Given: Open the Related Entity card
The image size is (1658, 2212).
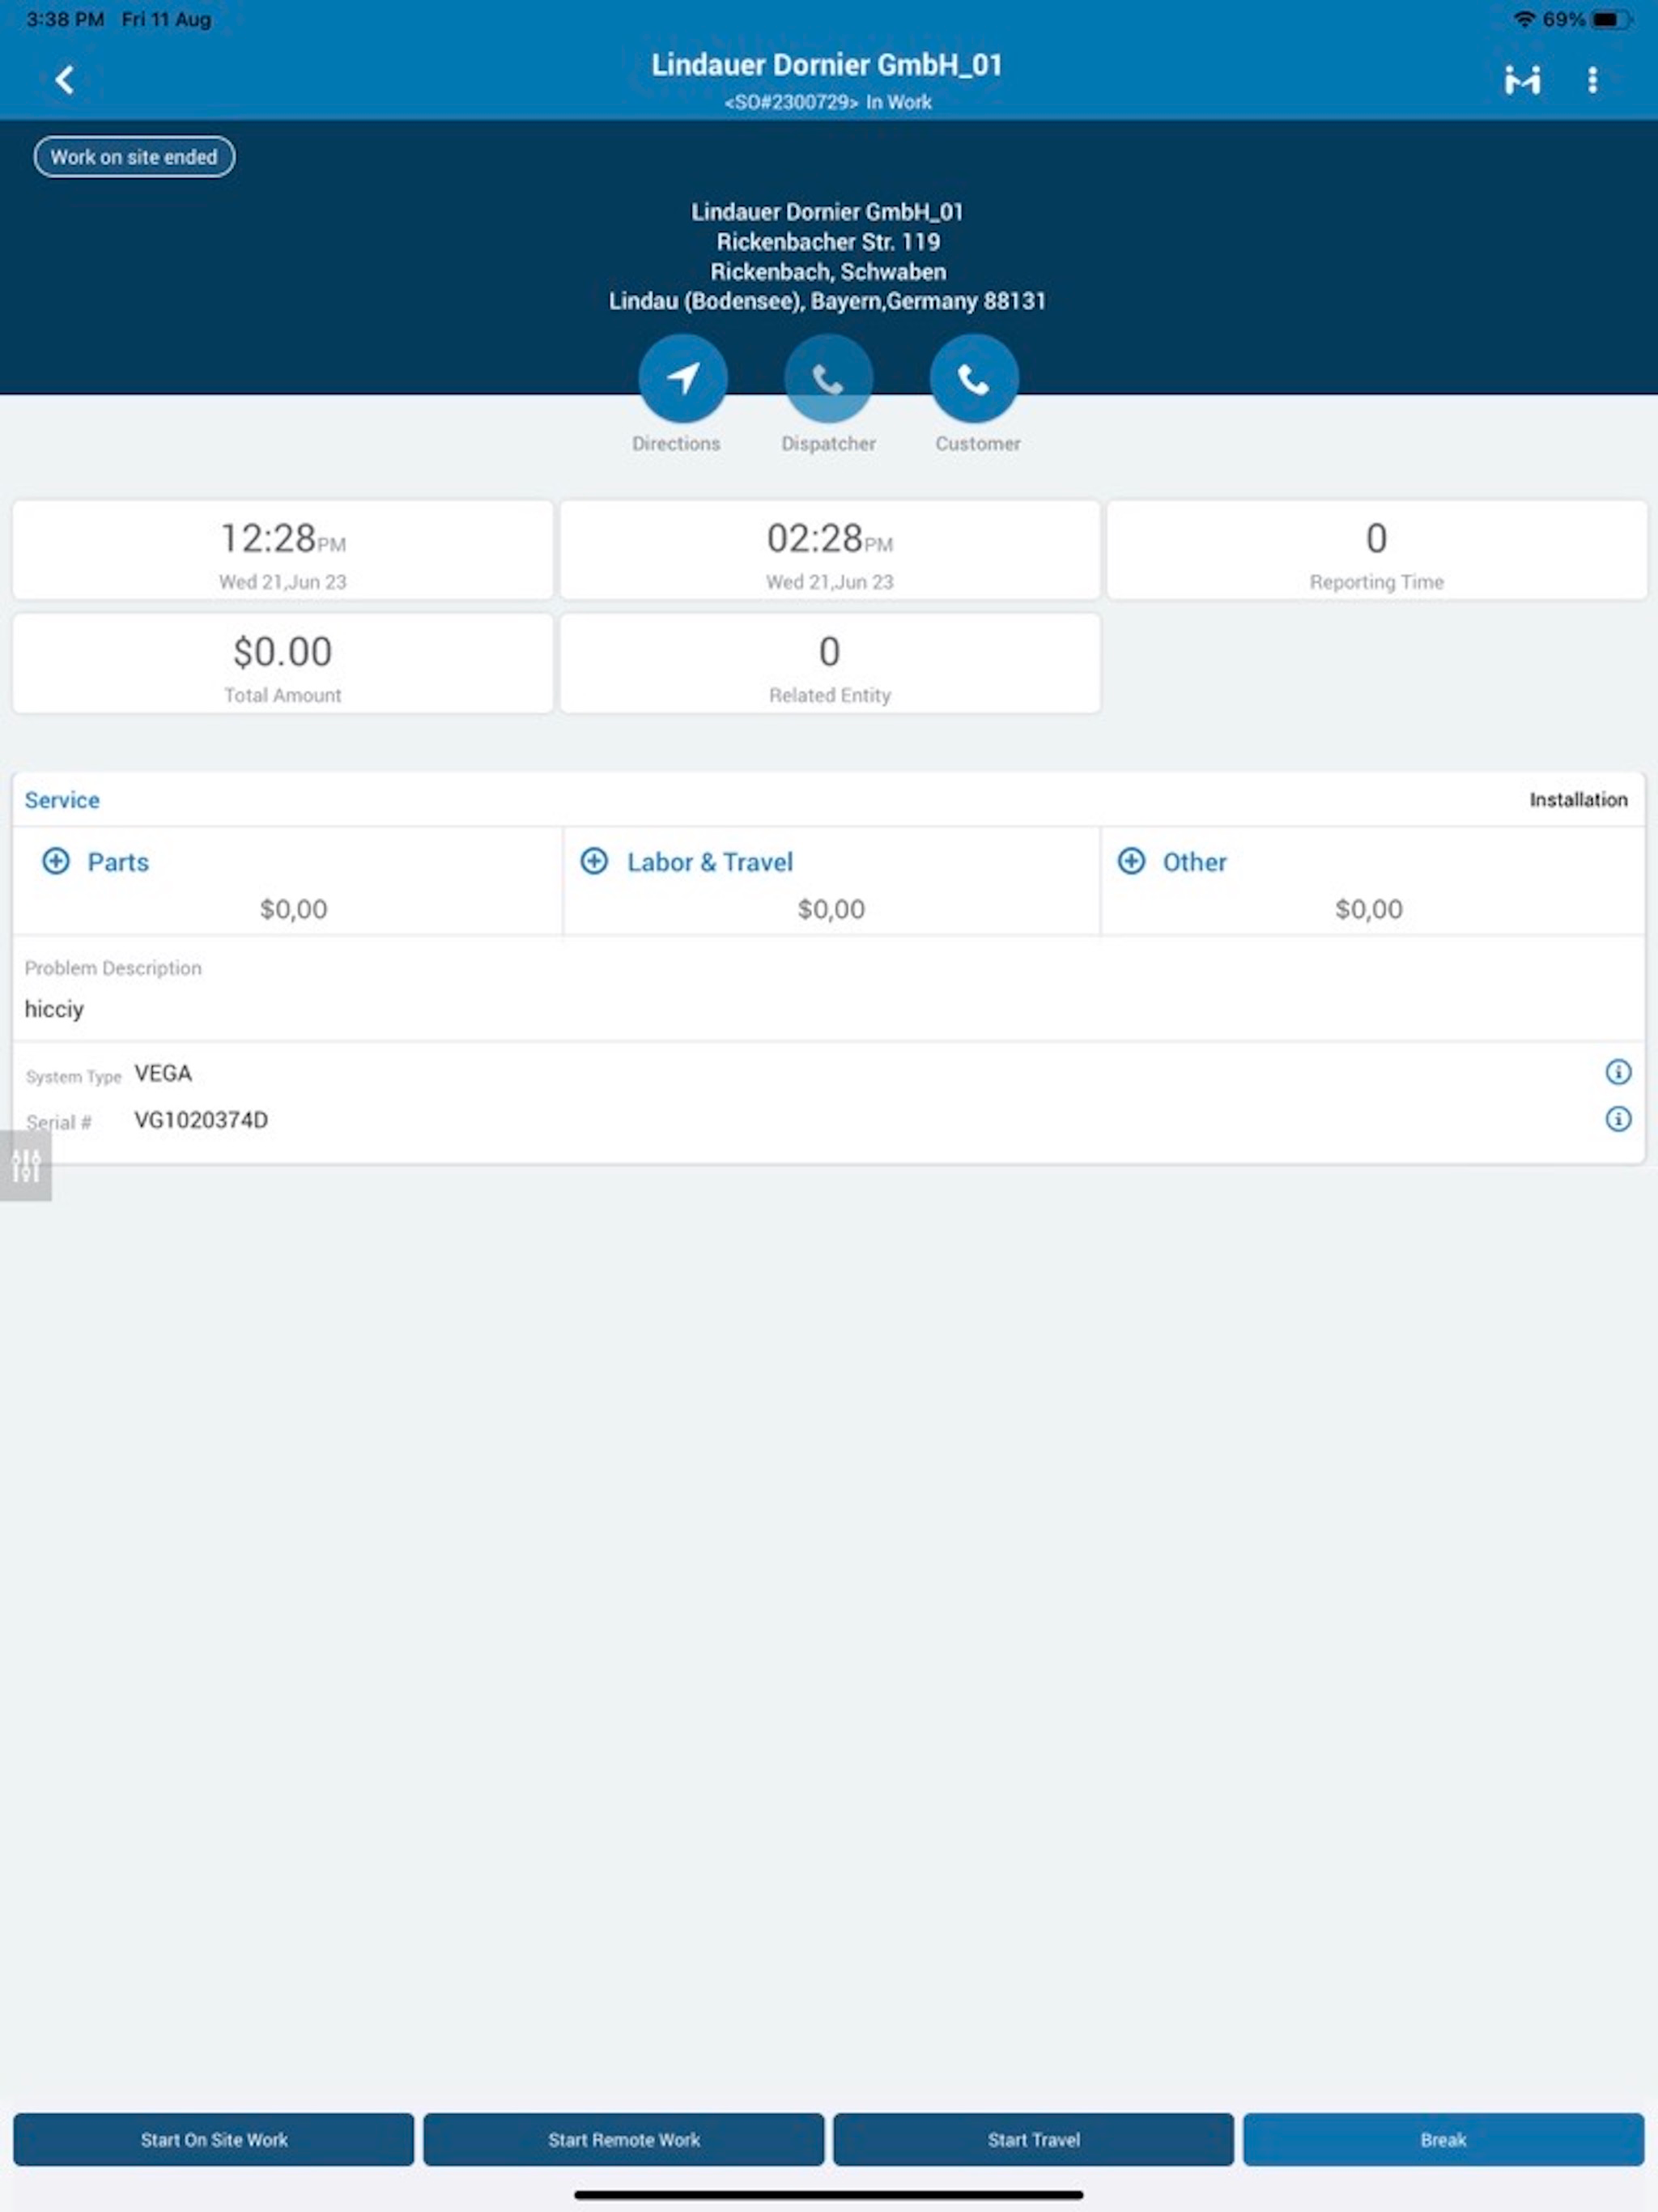Looking at the screenshot, I should 829,663.
